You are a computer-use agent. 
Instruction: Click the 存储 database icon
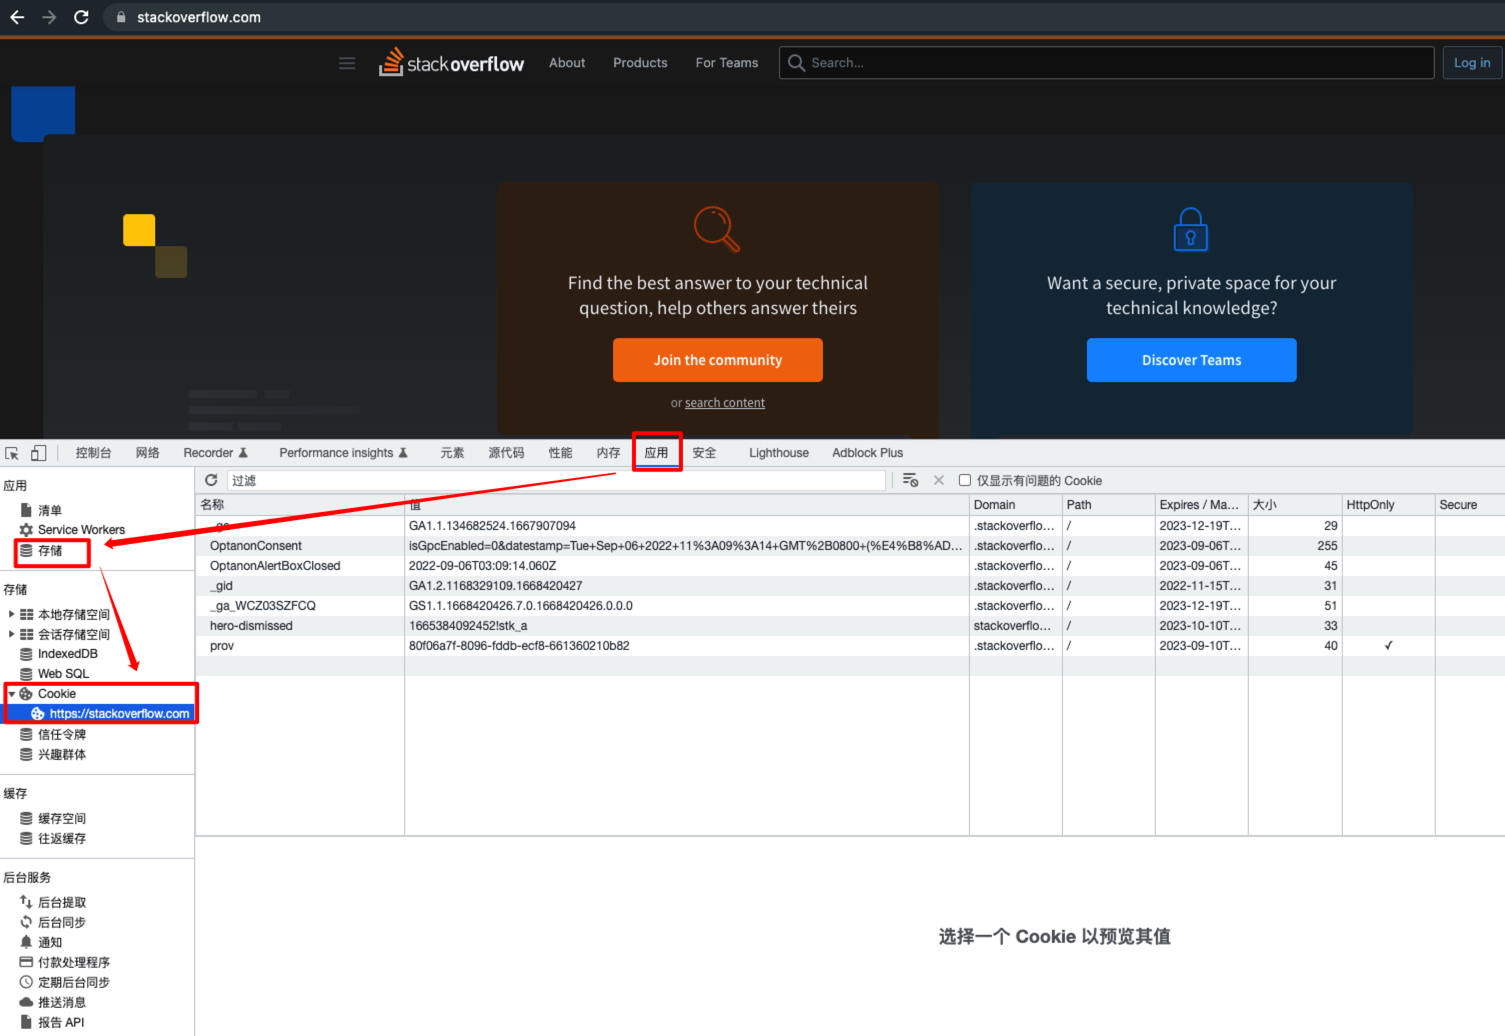(x=26, y=551)
